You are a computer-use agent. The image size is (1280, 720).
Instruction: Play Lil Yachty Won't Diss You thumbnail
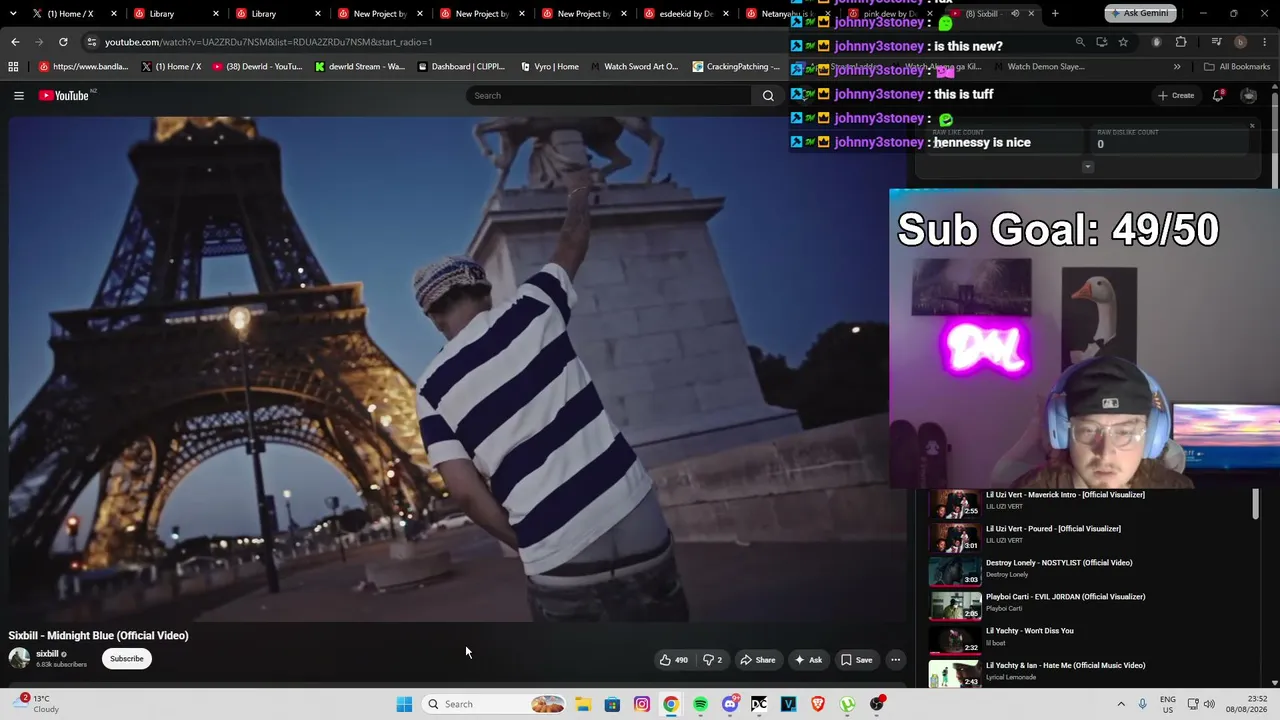[x=955, y=640]
